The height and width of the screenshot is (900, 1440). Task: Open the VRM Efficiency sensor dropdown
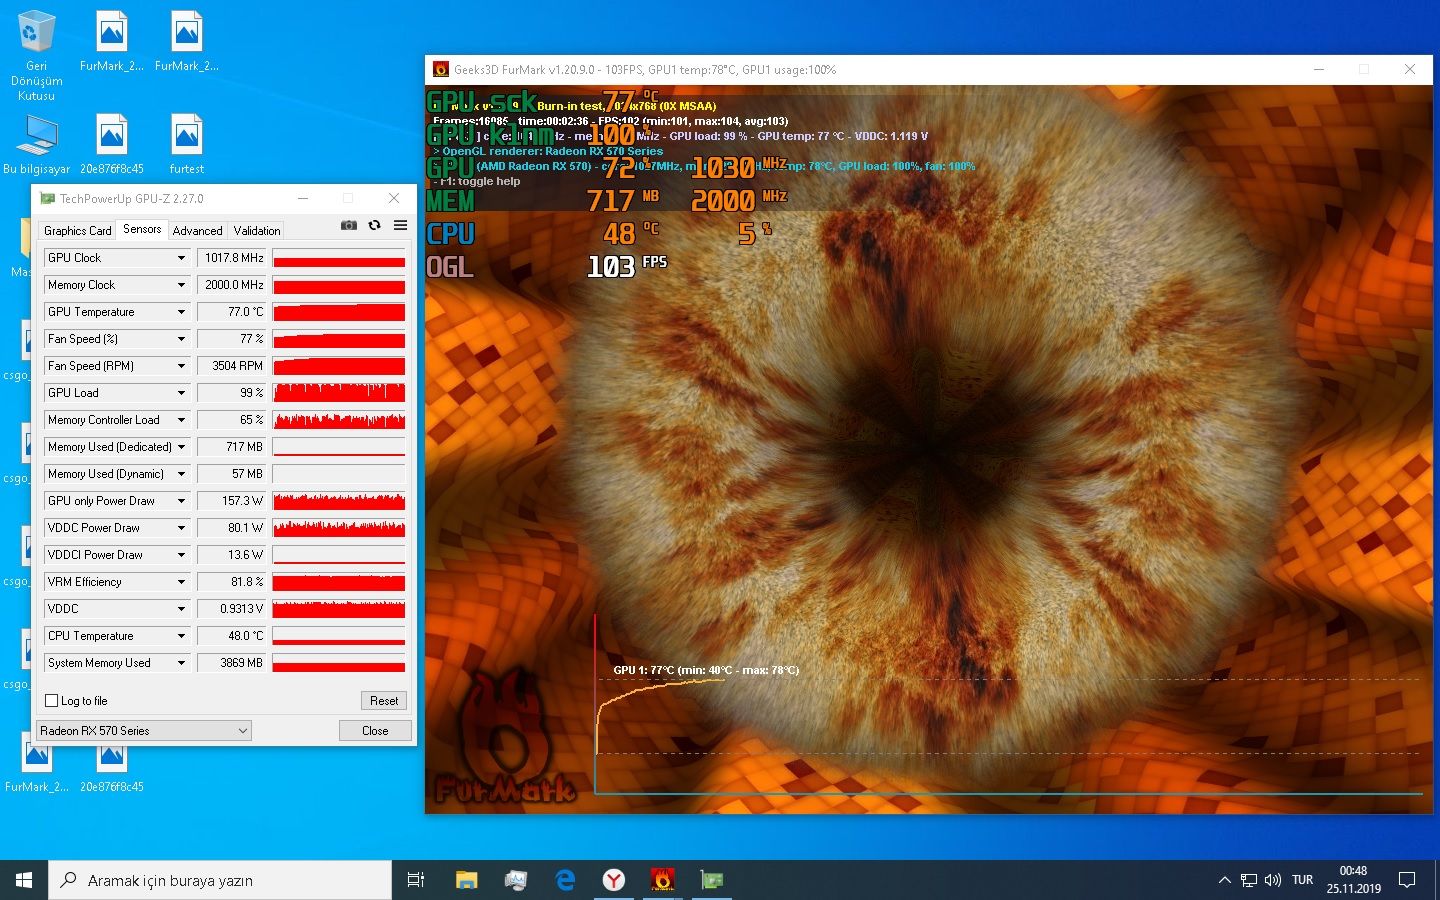[x=181, y=582]
